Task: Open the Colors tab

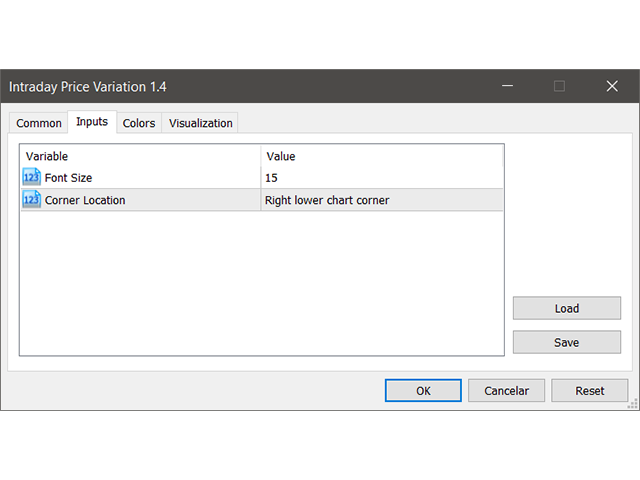Action: point(139,123)
